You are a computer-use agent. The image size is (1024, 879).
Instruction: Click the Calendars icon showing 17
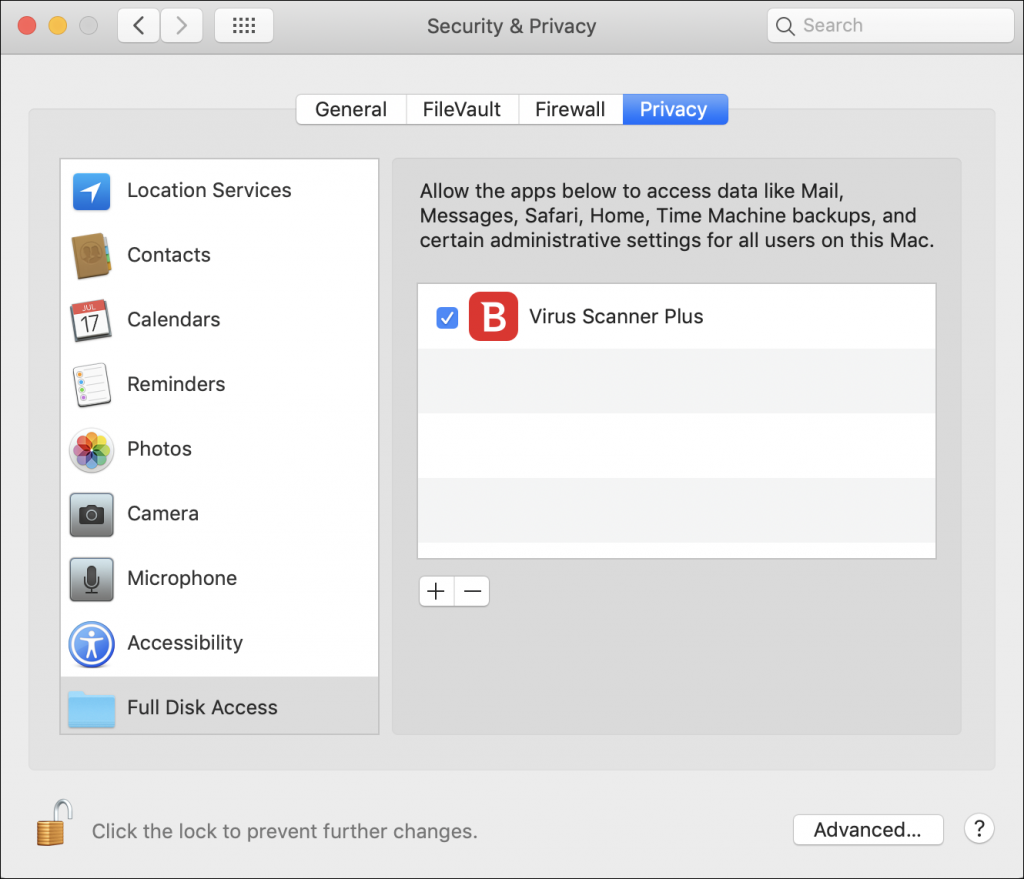pyautogui.click(x=91, y=320)
